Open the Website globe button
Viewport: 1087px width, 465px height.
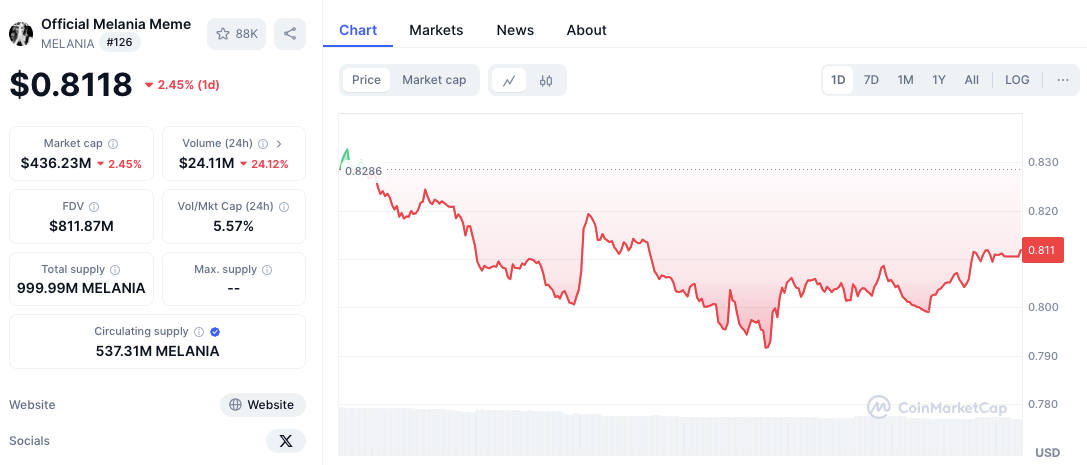[263, 405]
